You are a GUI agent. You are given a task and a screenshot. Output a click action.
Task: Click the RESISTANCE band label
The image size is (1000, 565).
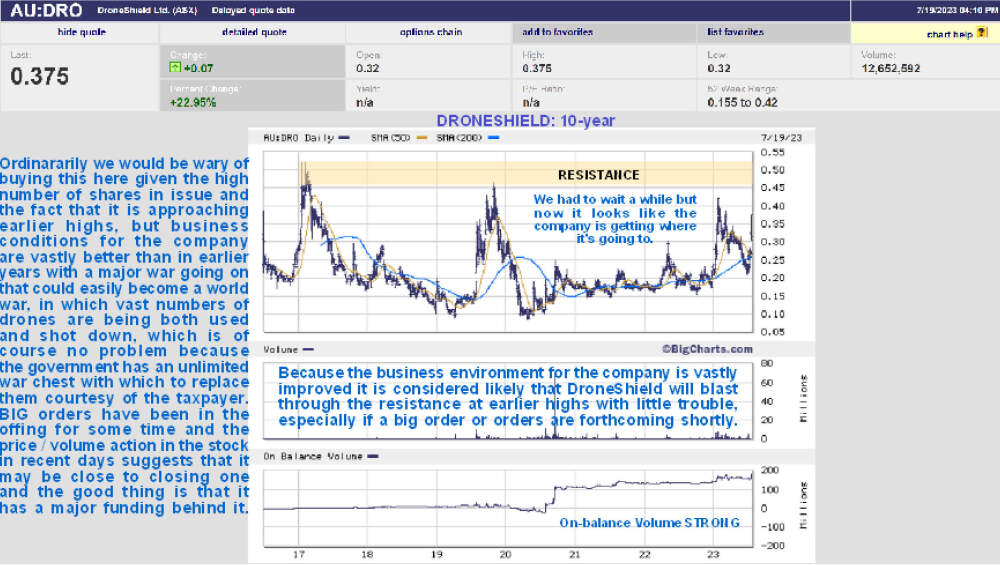[x=598, y=175]
